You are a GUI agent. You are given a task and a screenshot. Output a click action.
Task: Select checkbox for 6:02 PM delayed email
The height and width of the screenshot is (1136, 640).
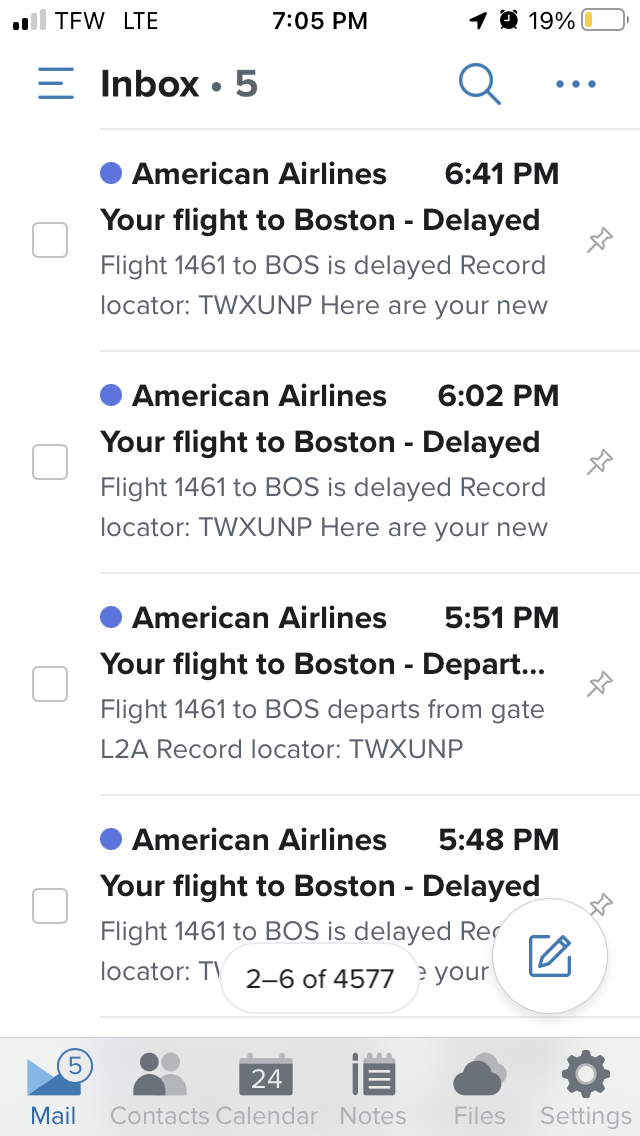[50, 462]
